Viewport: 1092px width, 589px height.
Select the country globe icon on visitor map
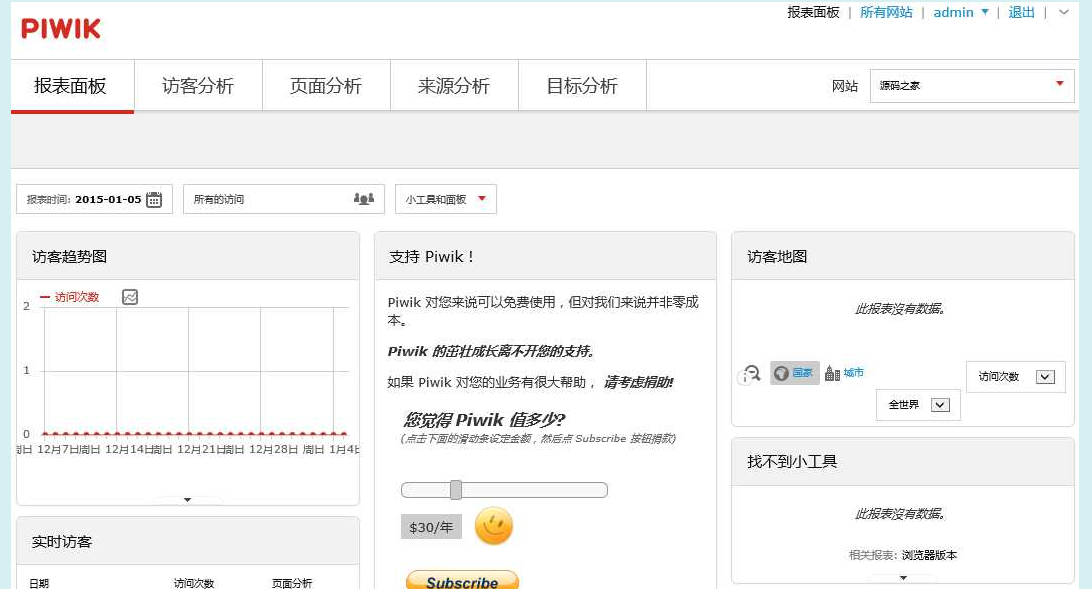pos(781,373)
